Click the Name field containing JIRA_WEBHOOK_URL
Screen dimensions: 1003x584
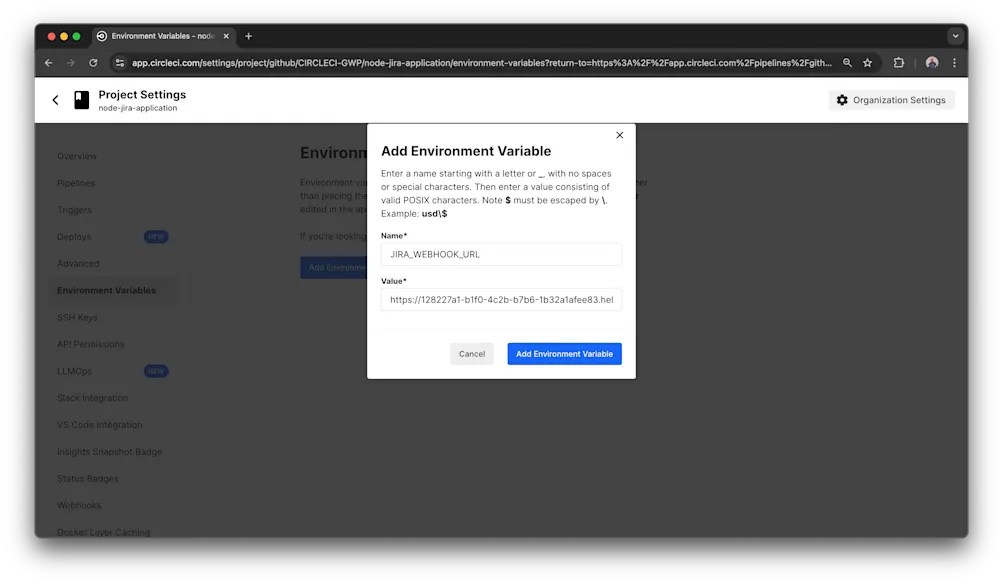pos(501,254)
